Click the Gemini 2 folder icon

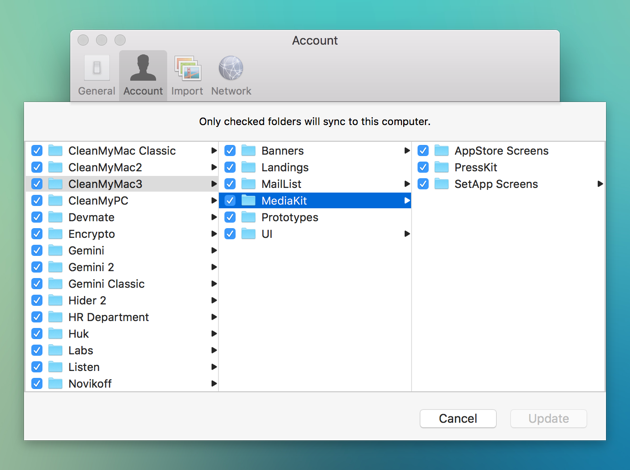click(55, 267)
